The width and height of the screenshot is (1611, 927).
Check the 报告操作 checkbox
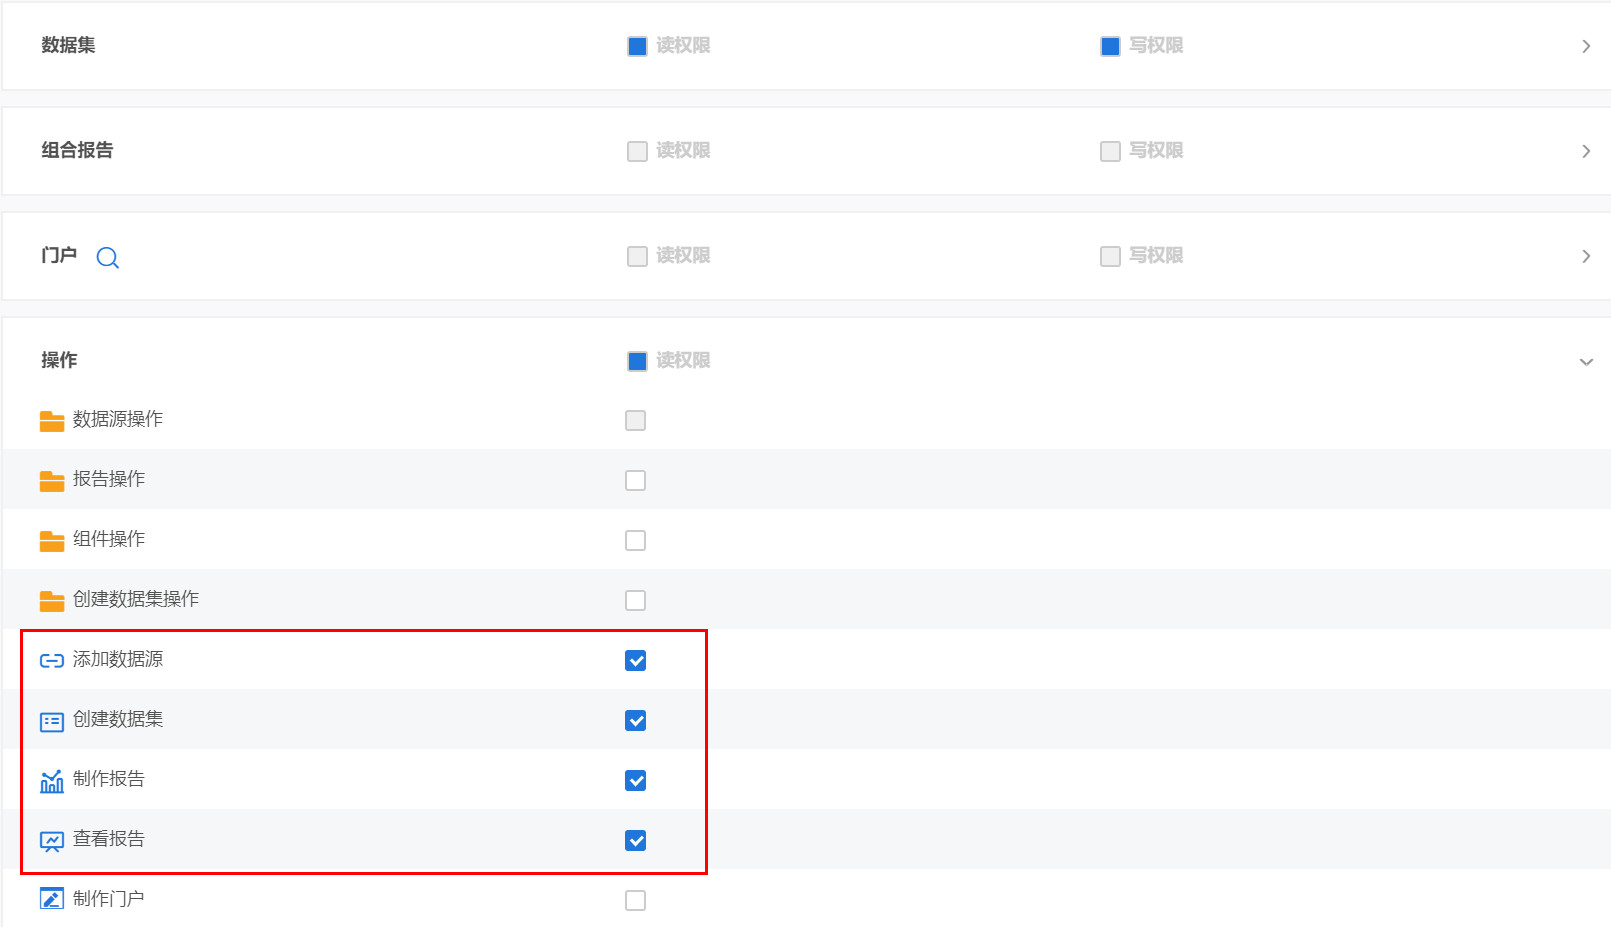pyautogui.click(x=635, y=480)
